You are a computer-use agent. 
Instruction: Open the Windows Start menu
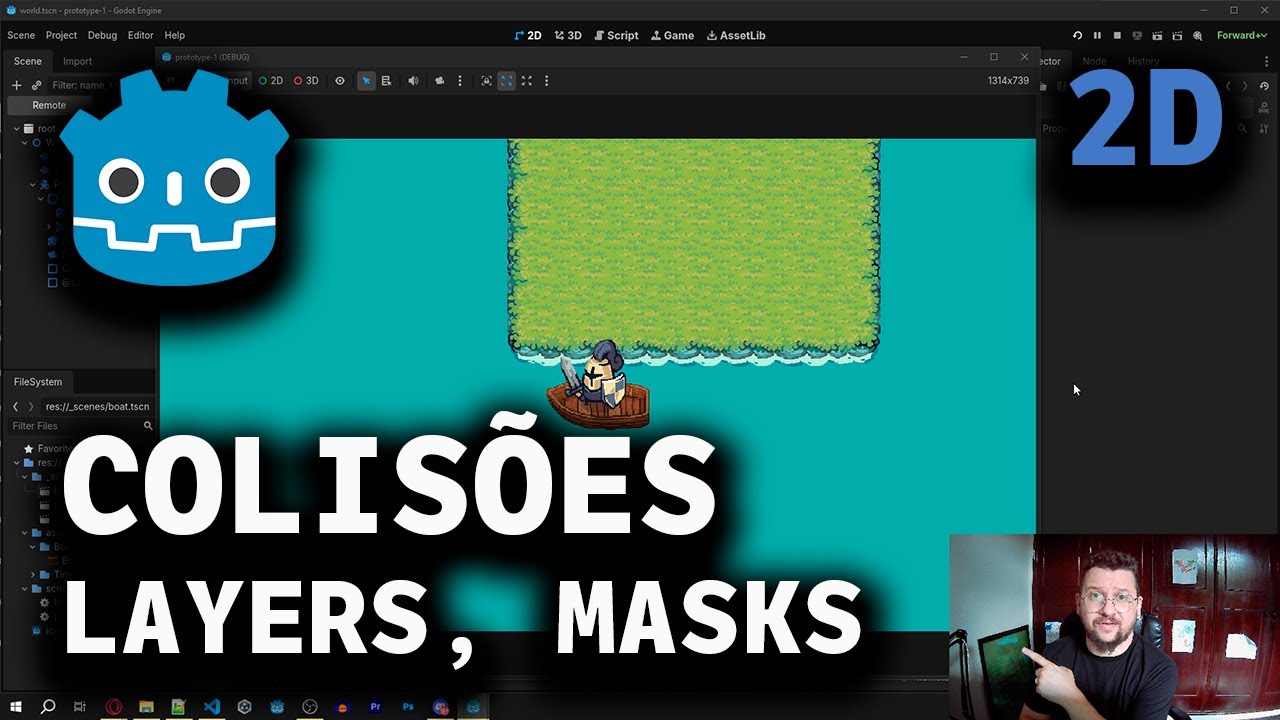16,707
